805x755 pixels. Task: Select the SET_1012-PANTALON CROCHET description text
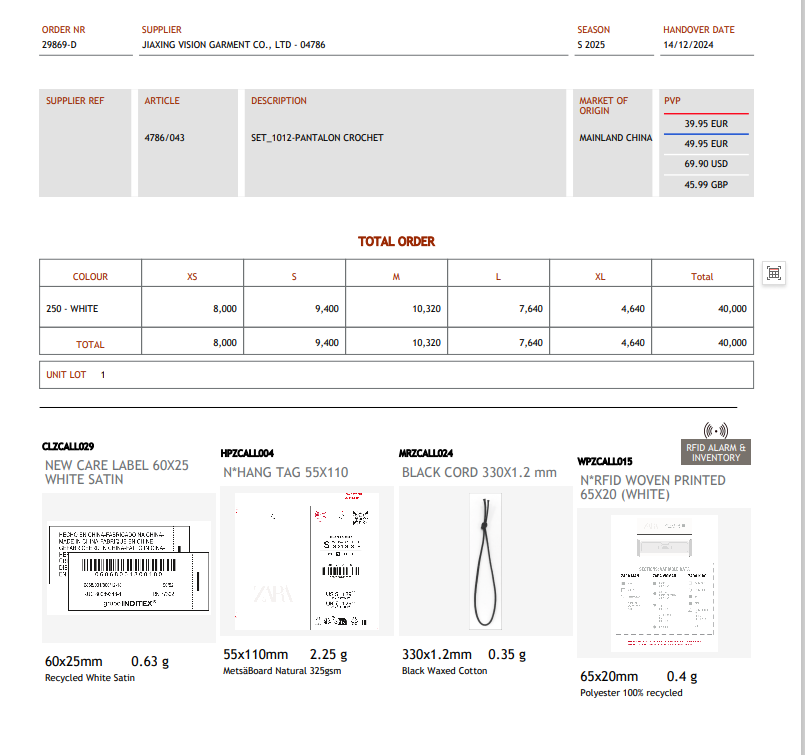[317, 138]
